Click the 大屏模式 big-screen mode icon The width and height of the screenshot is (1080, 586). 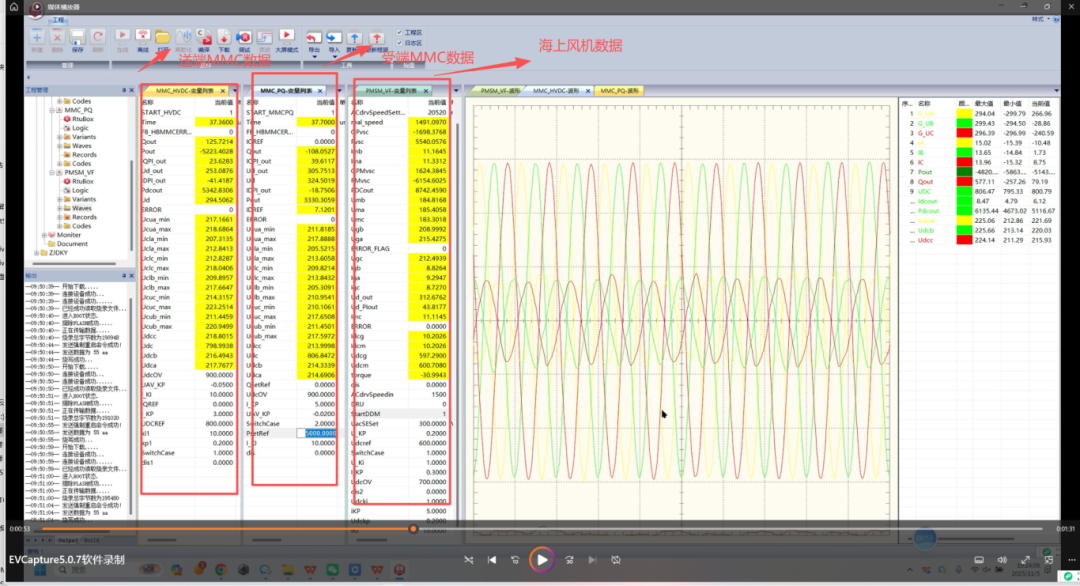pyautogui.click(x=286, y=37)
